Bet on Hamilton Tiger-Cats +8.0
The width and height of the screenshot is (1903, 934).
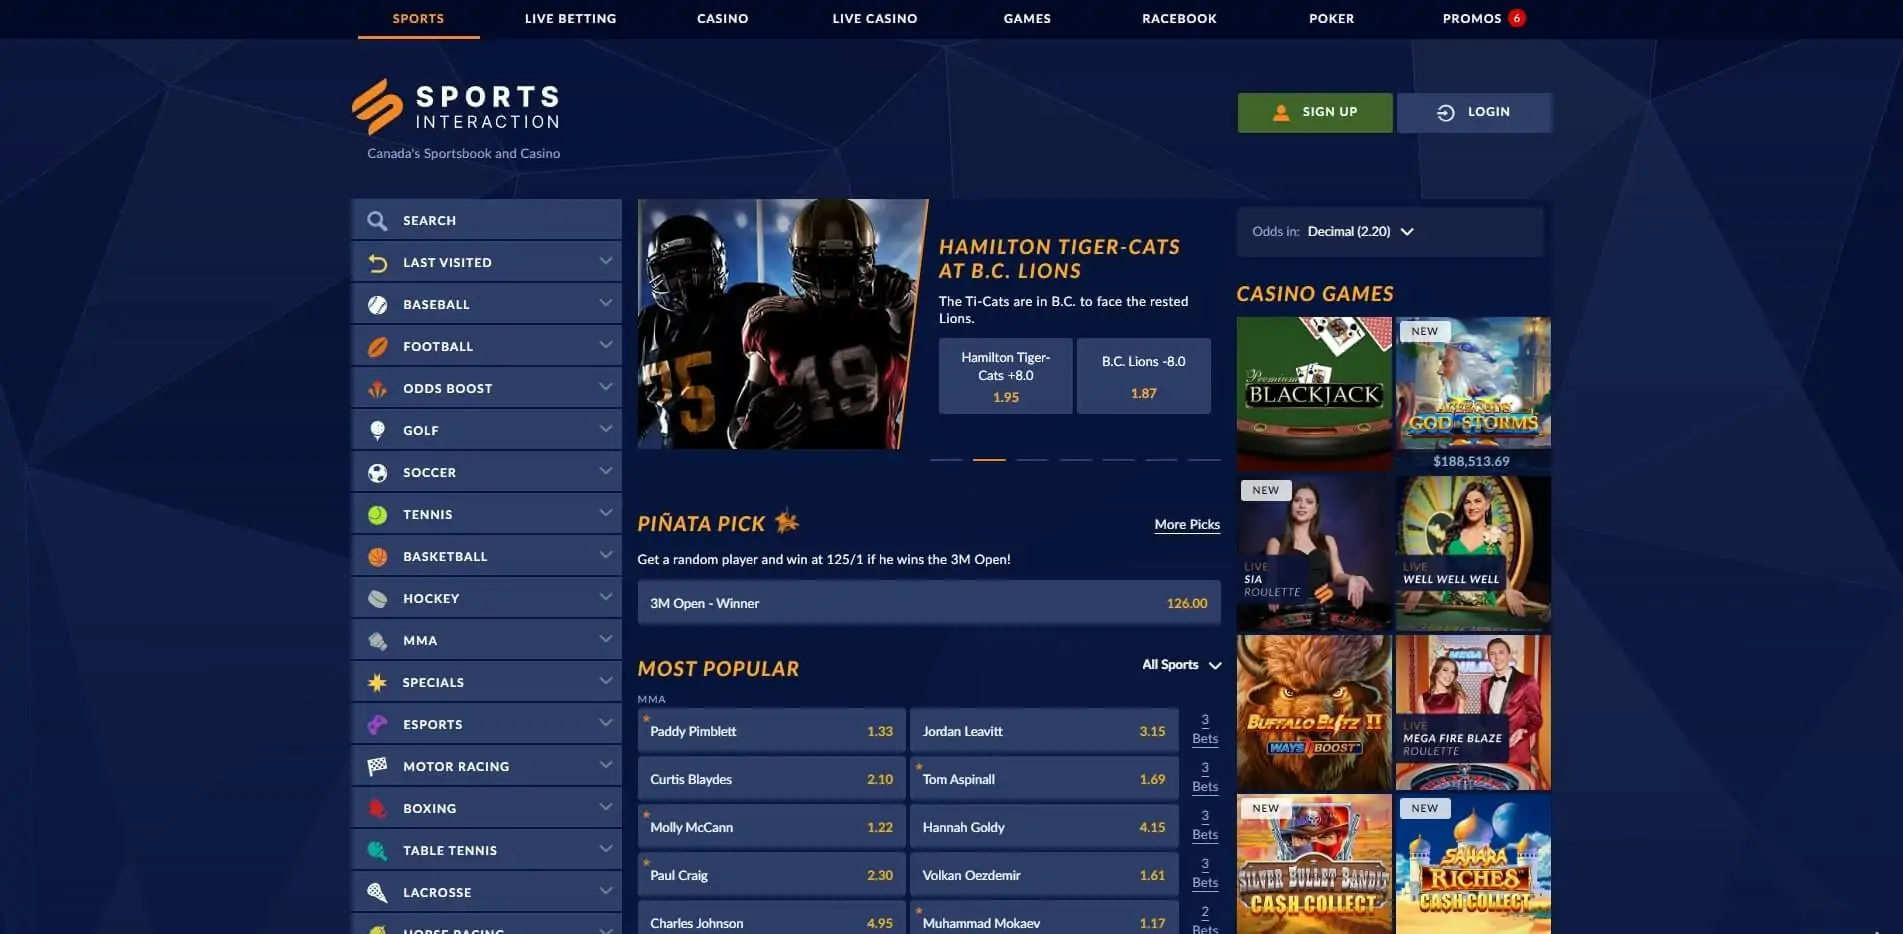(1005, 376)
